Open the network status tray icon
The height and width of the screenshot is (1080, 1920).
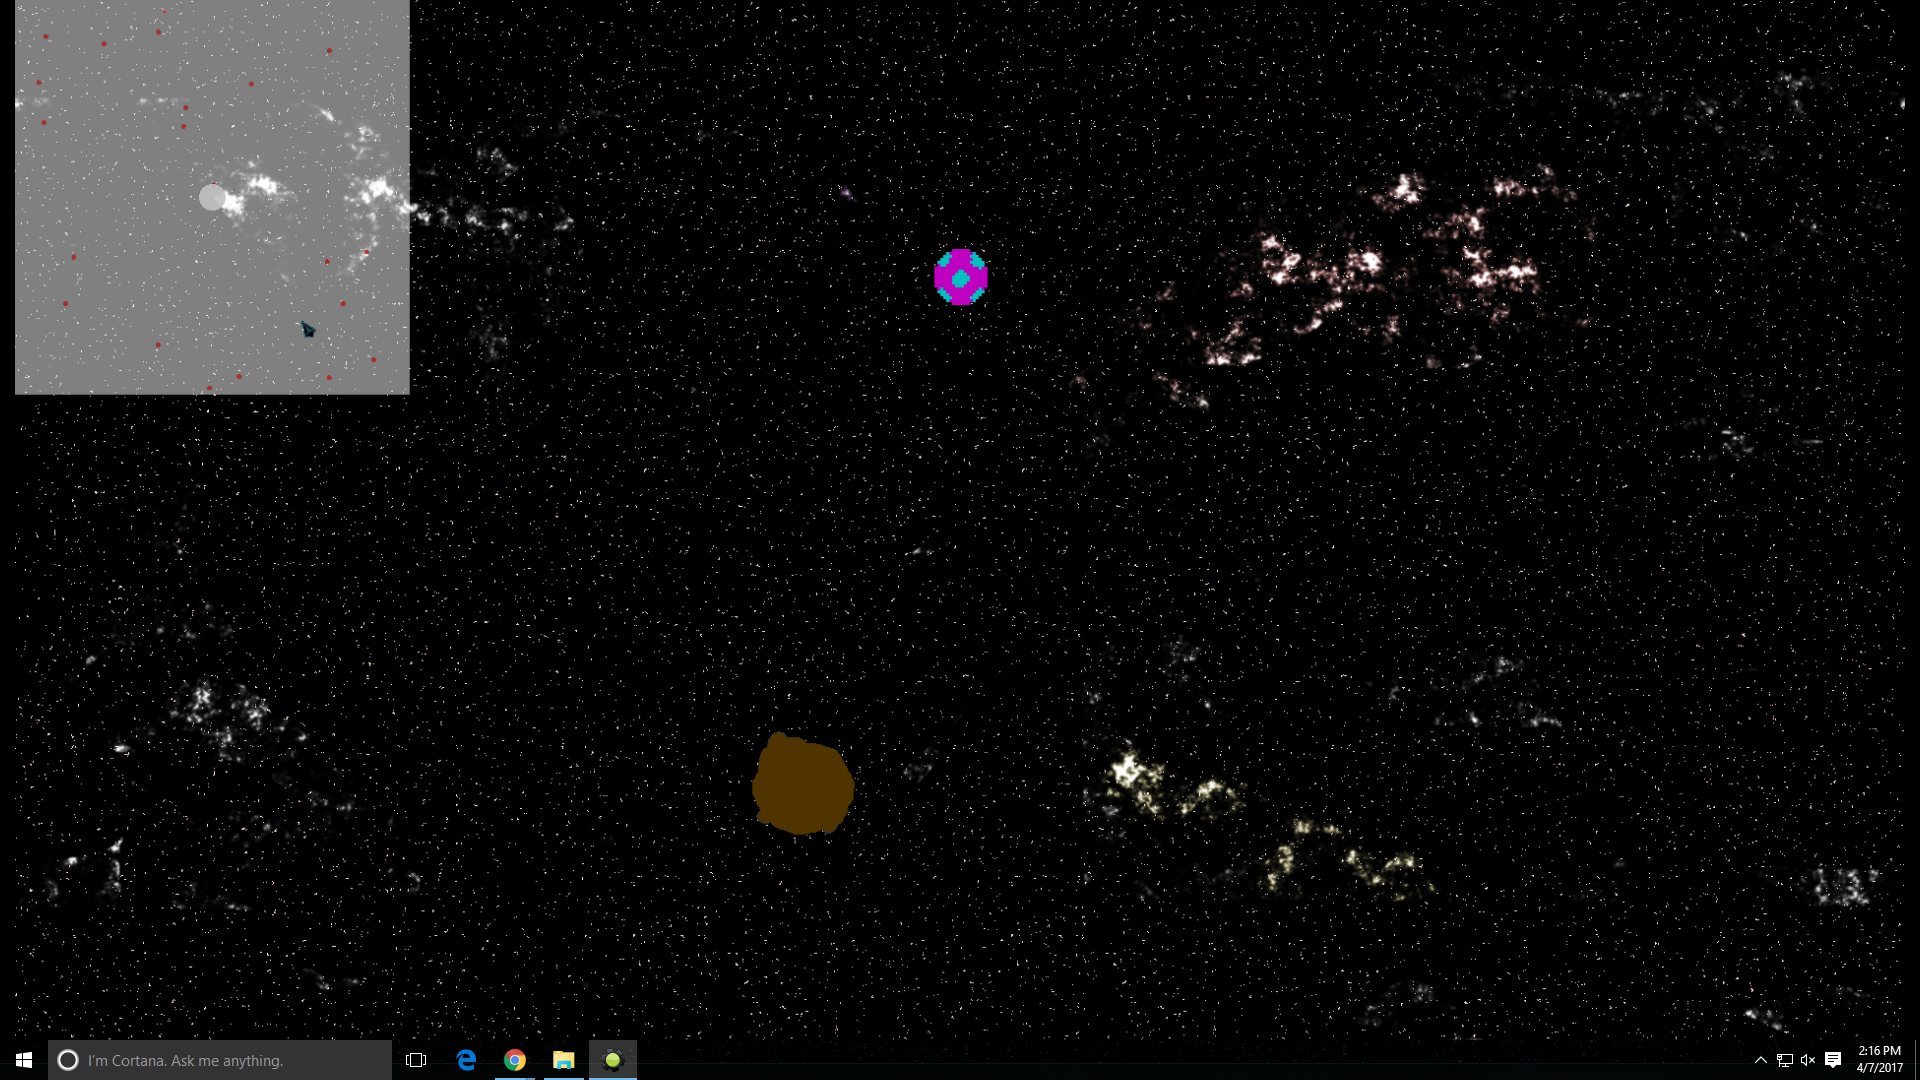(x=1785, y=1060)
